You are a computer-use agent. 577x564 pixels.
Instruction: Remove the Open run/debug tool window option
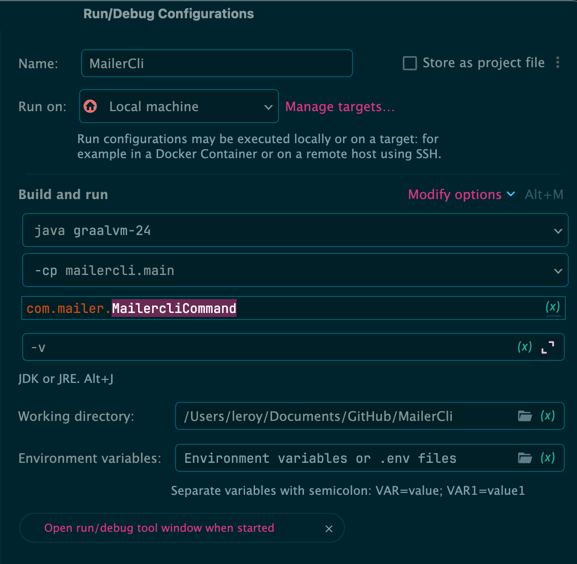pyautogui.click(x=329, y=529)
